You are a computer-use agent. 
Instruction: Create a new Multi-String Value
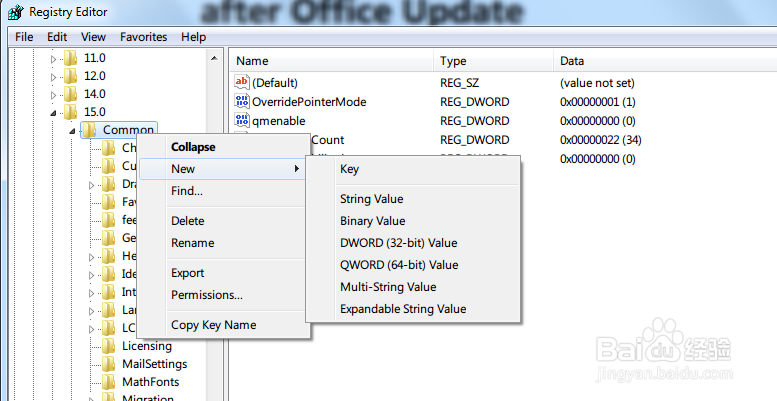413,287
